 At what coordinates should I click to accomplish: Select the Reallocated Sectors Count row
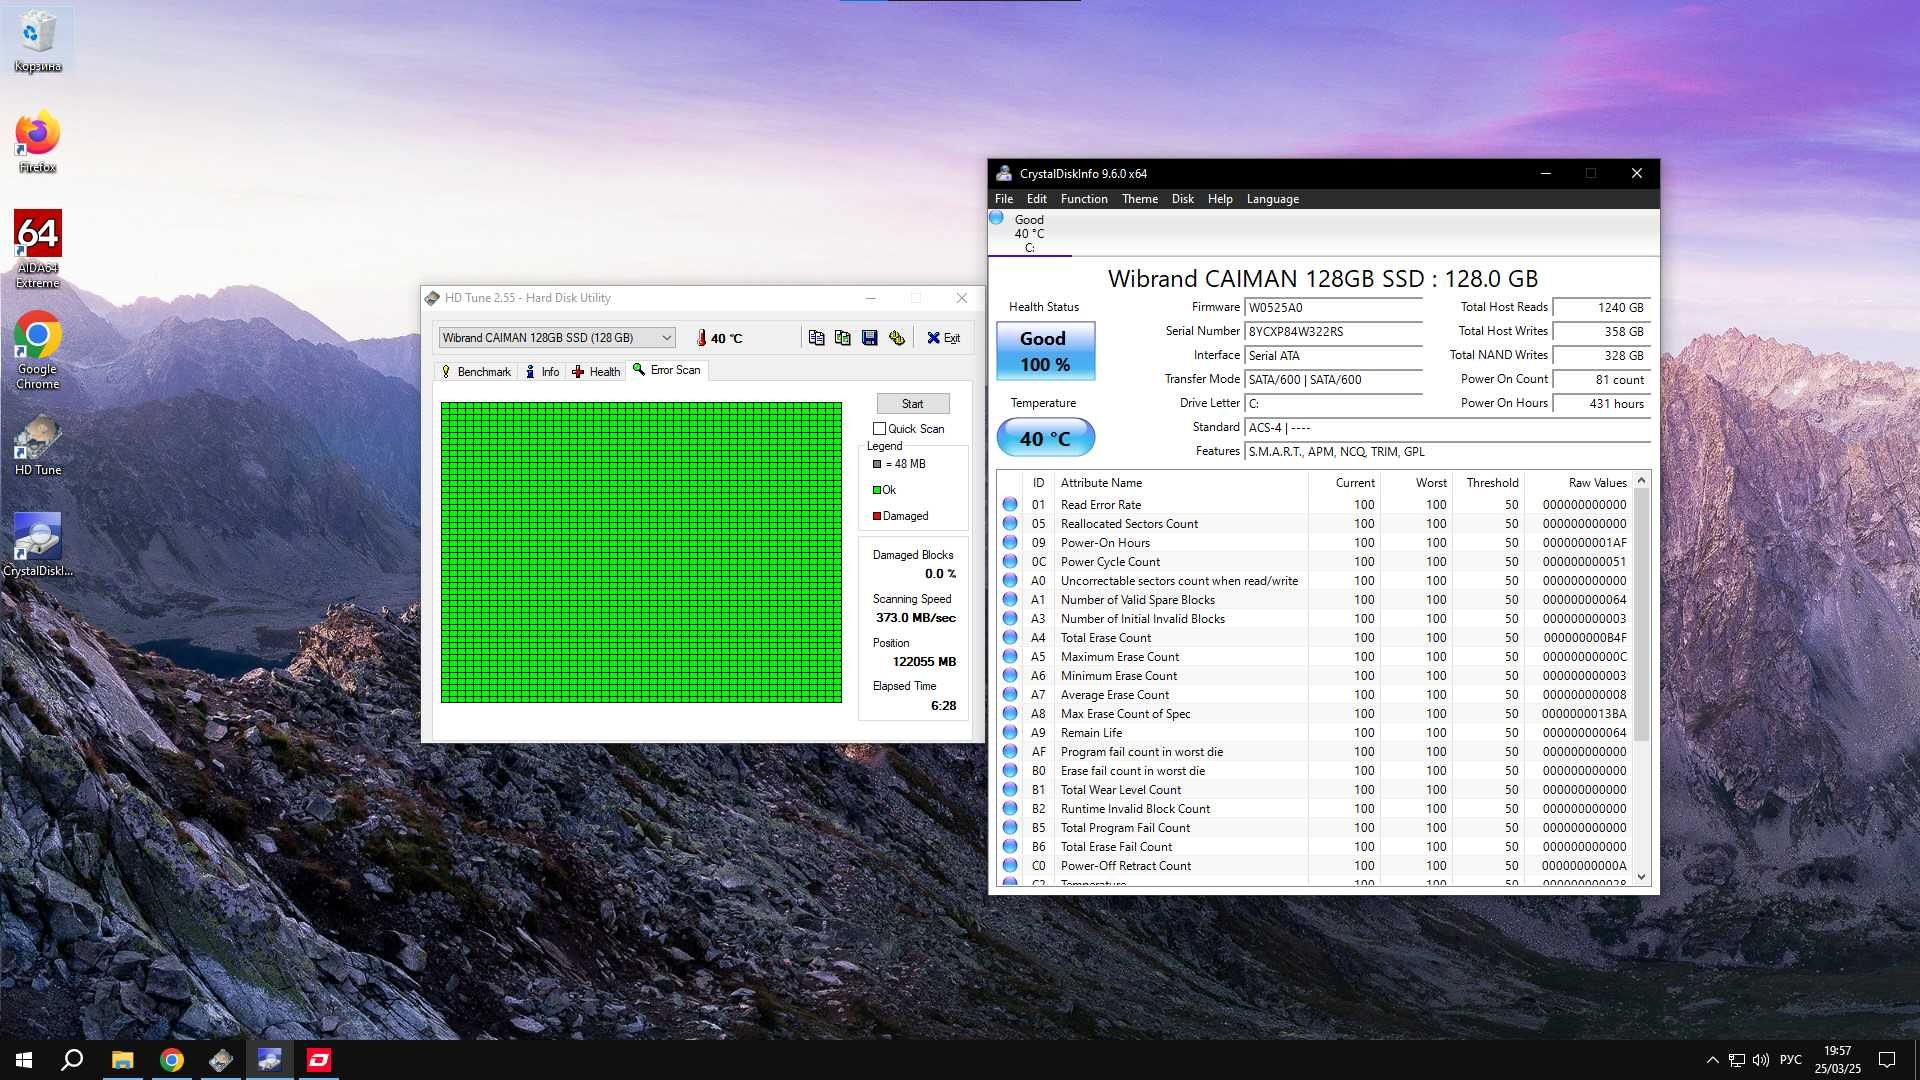[x=1315, y=524]
